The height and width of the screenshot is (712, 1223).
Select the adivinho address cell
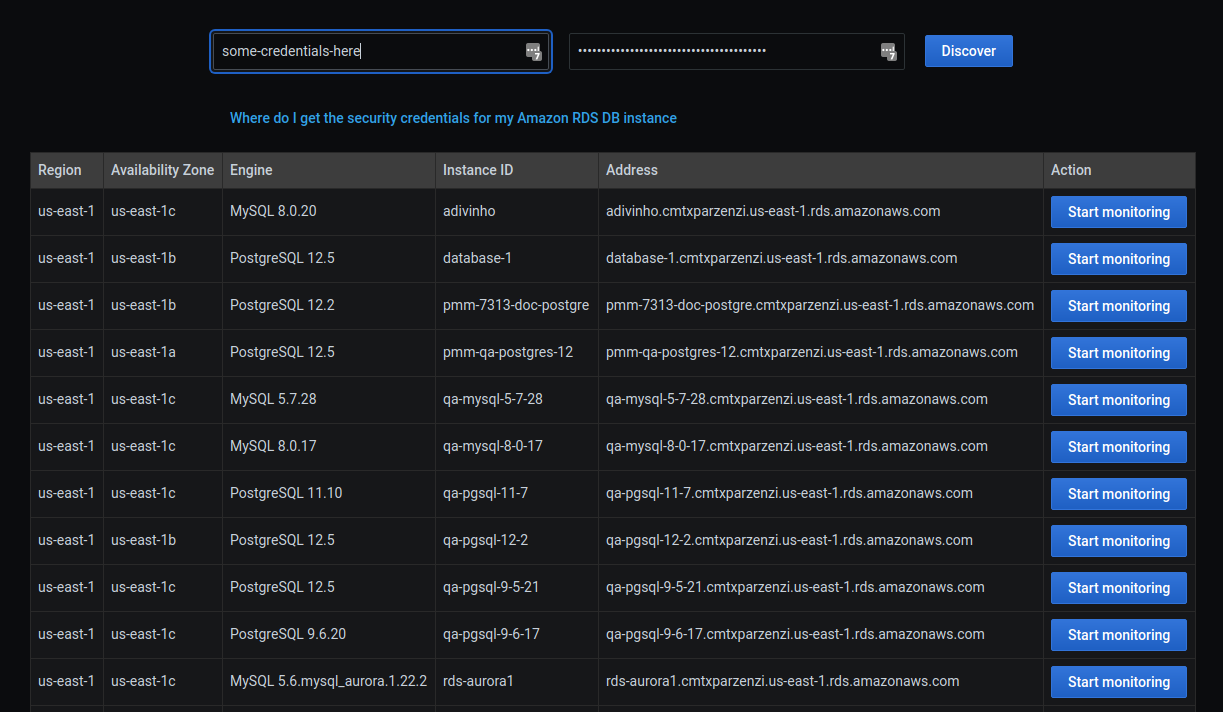coord(772,212)
